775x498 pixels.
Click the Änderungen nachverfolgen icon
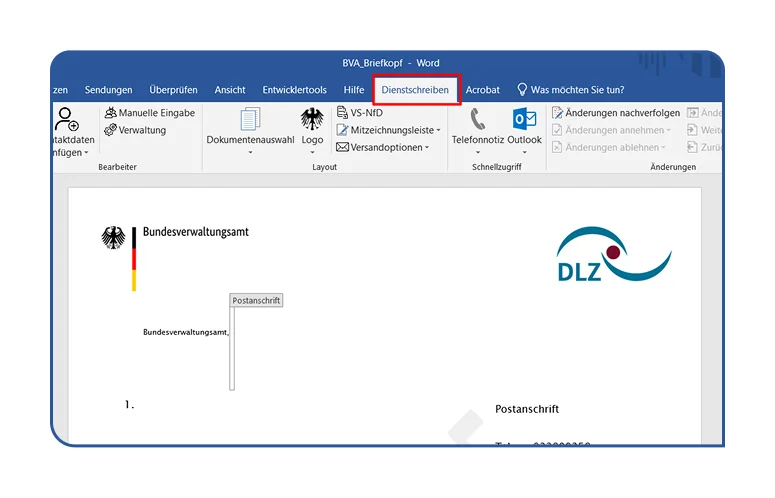coord(558,113)
